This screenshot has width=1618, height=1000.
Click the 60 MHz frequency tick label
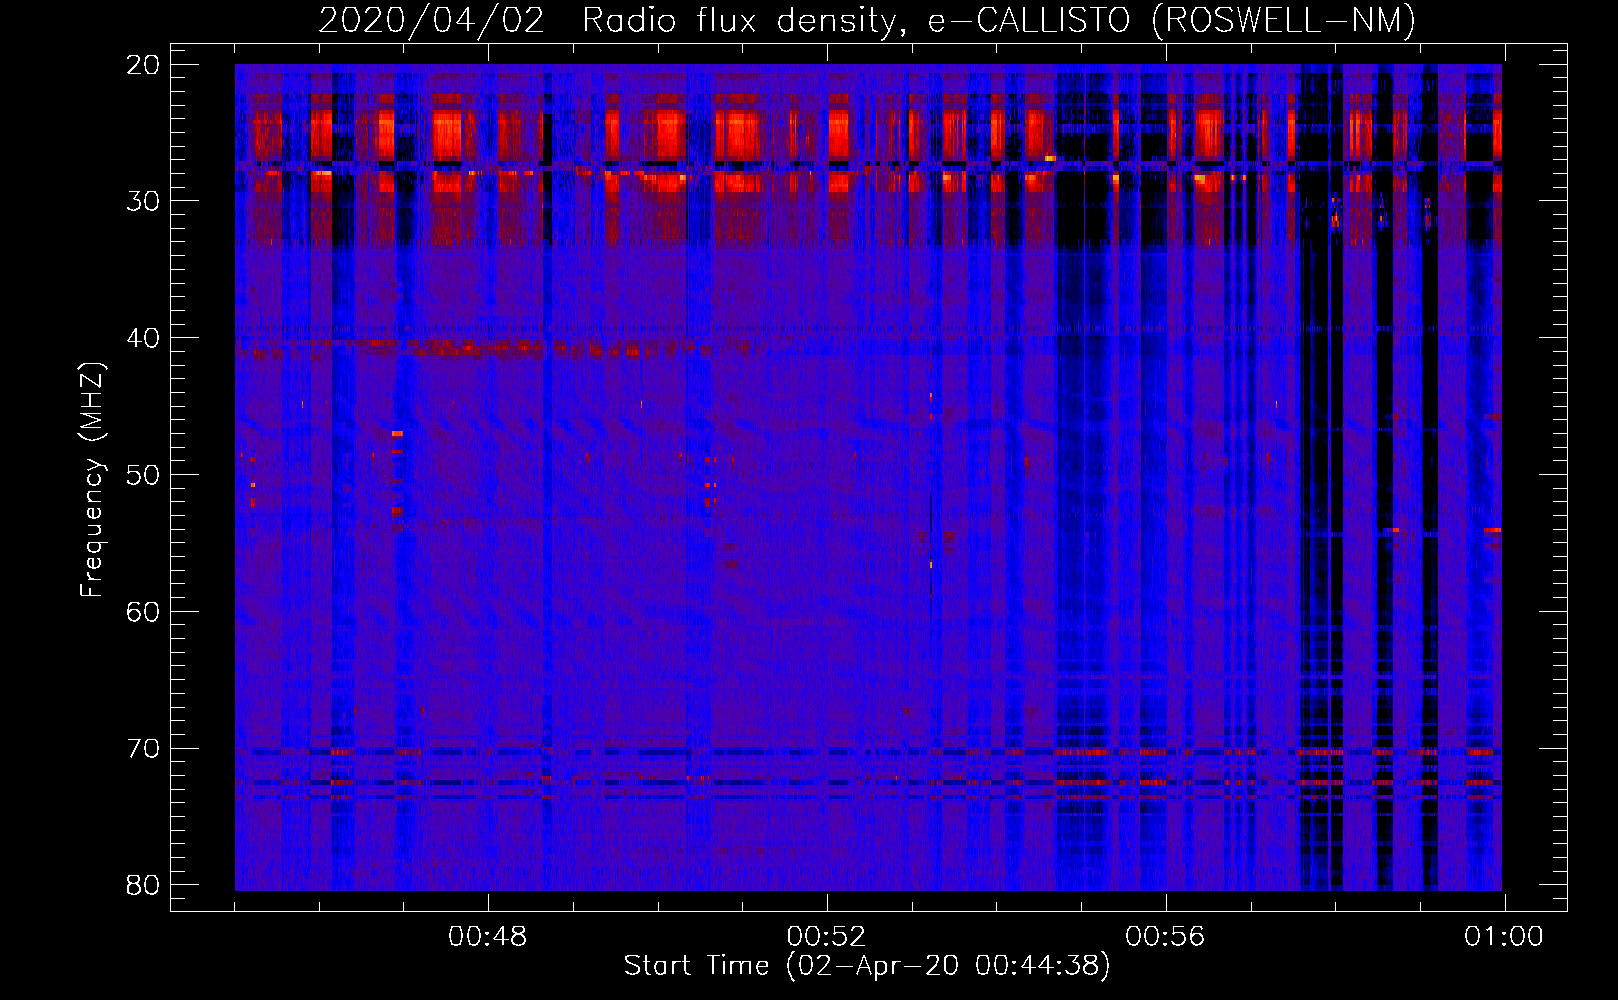144,612
